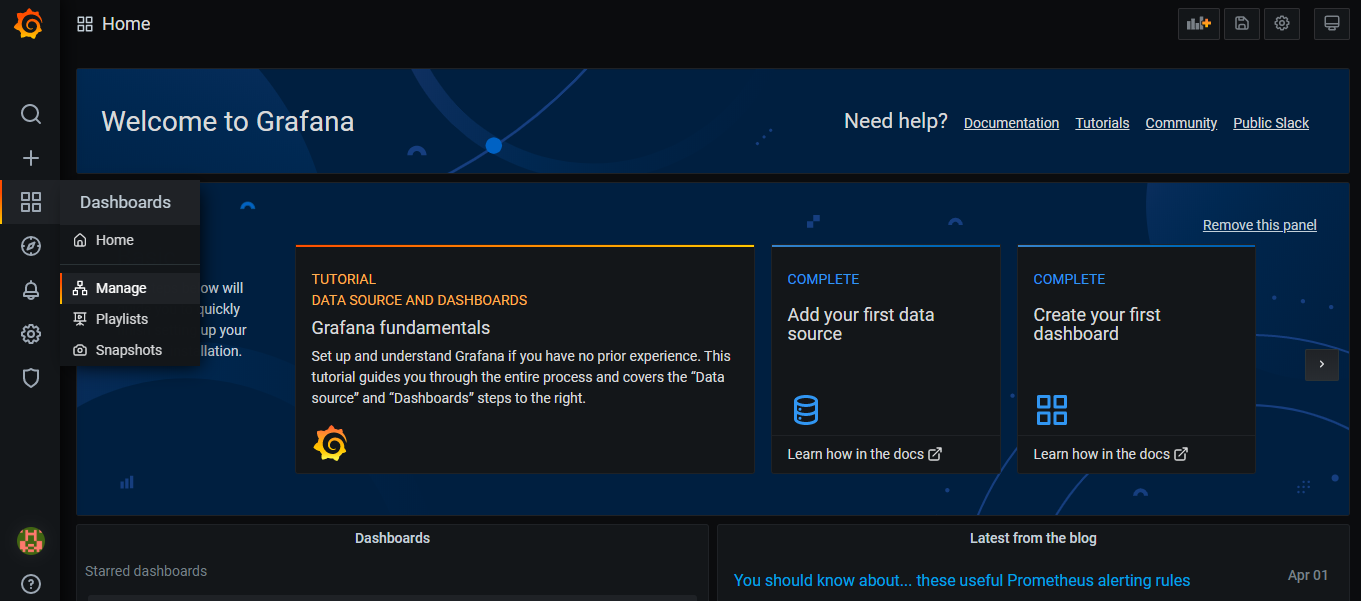Click the Starred dashboards label

(146, 571)
